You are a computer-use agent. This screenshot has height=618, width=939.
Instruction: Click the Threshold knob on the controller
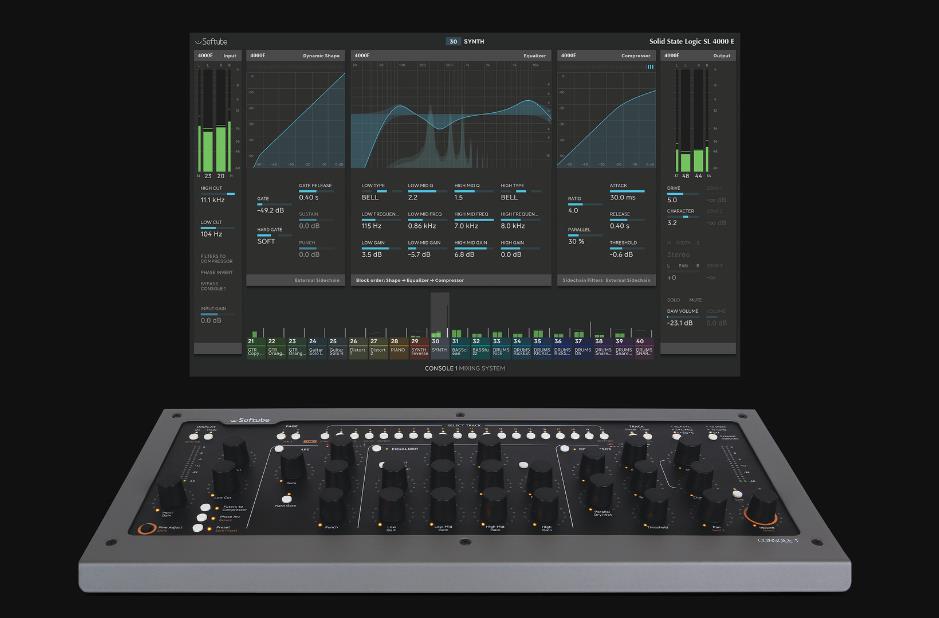click(x=655, y=507)
